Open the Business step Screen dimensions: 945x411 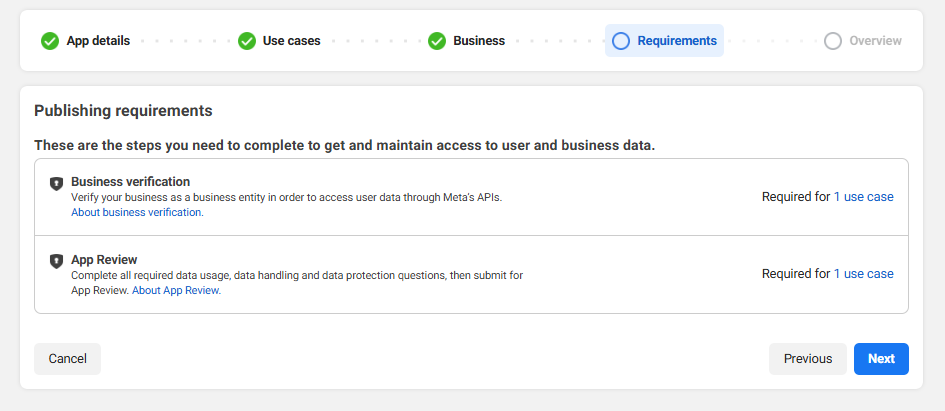click(479, 41)
